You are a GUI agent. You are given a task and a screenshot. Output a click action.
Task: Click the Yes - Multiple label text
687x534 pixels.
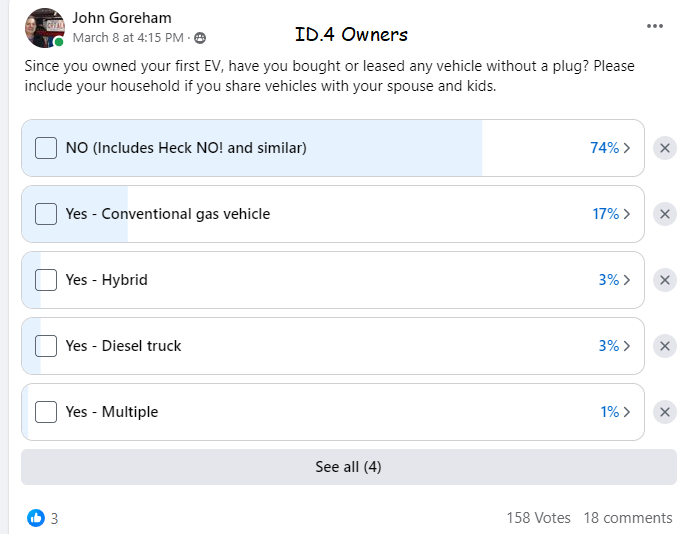tap(112, 412)
